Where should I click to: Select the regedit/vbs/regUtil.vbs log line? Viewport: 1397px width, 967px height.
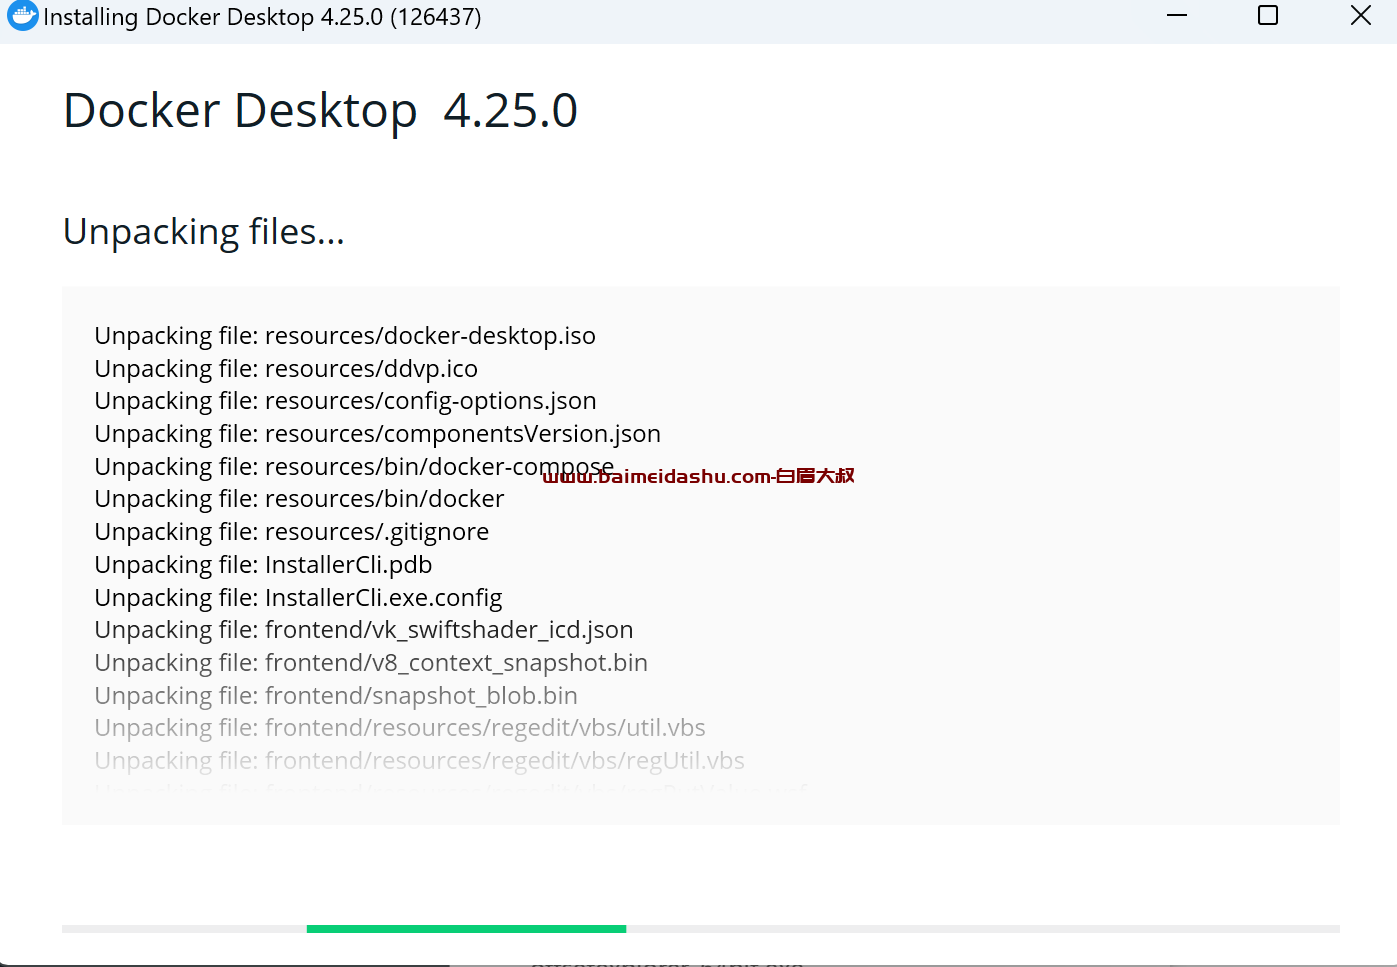pos(419,761)
